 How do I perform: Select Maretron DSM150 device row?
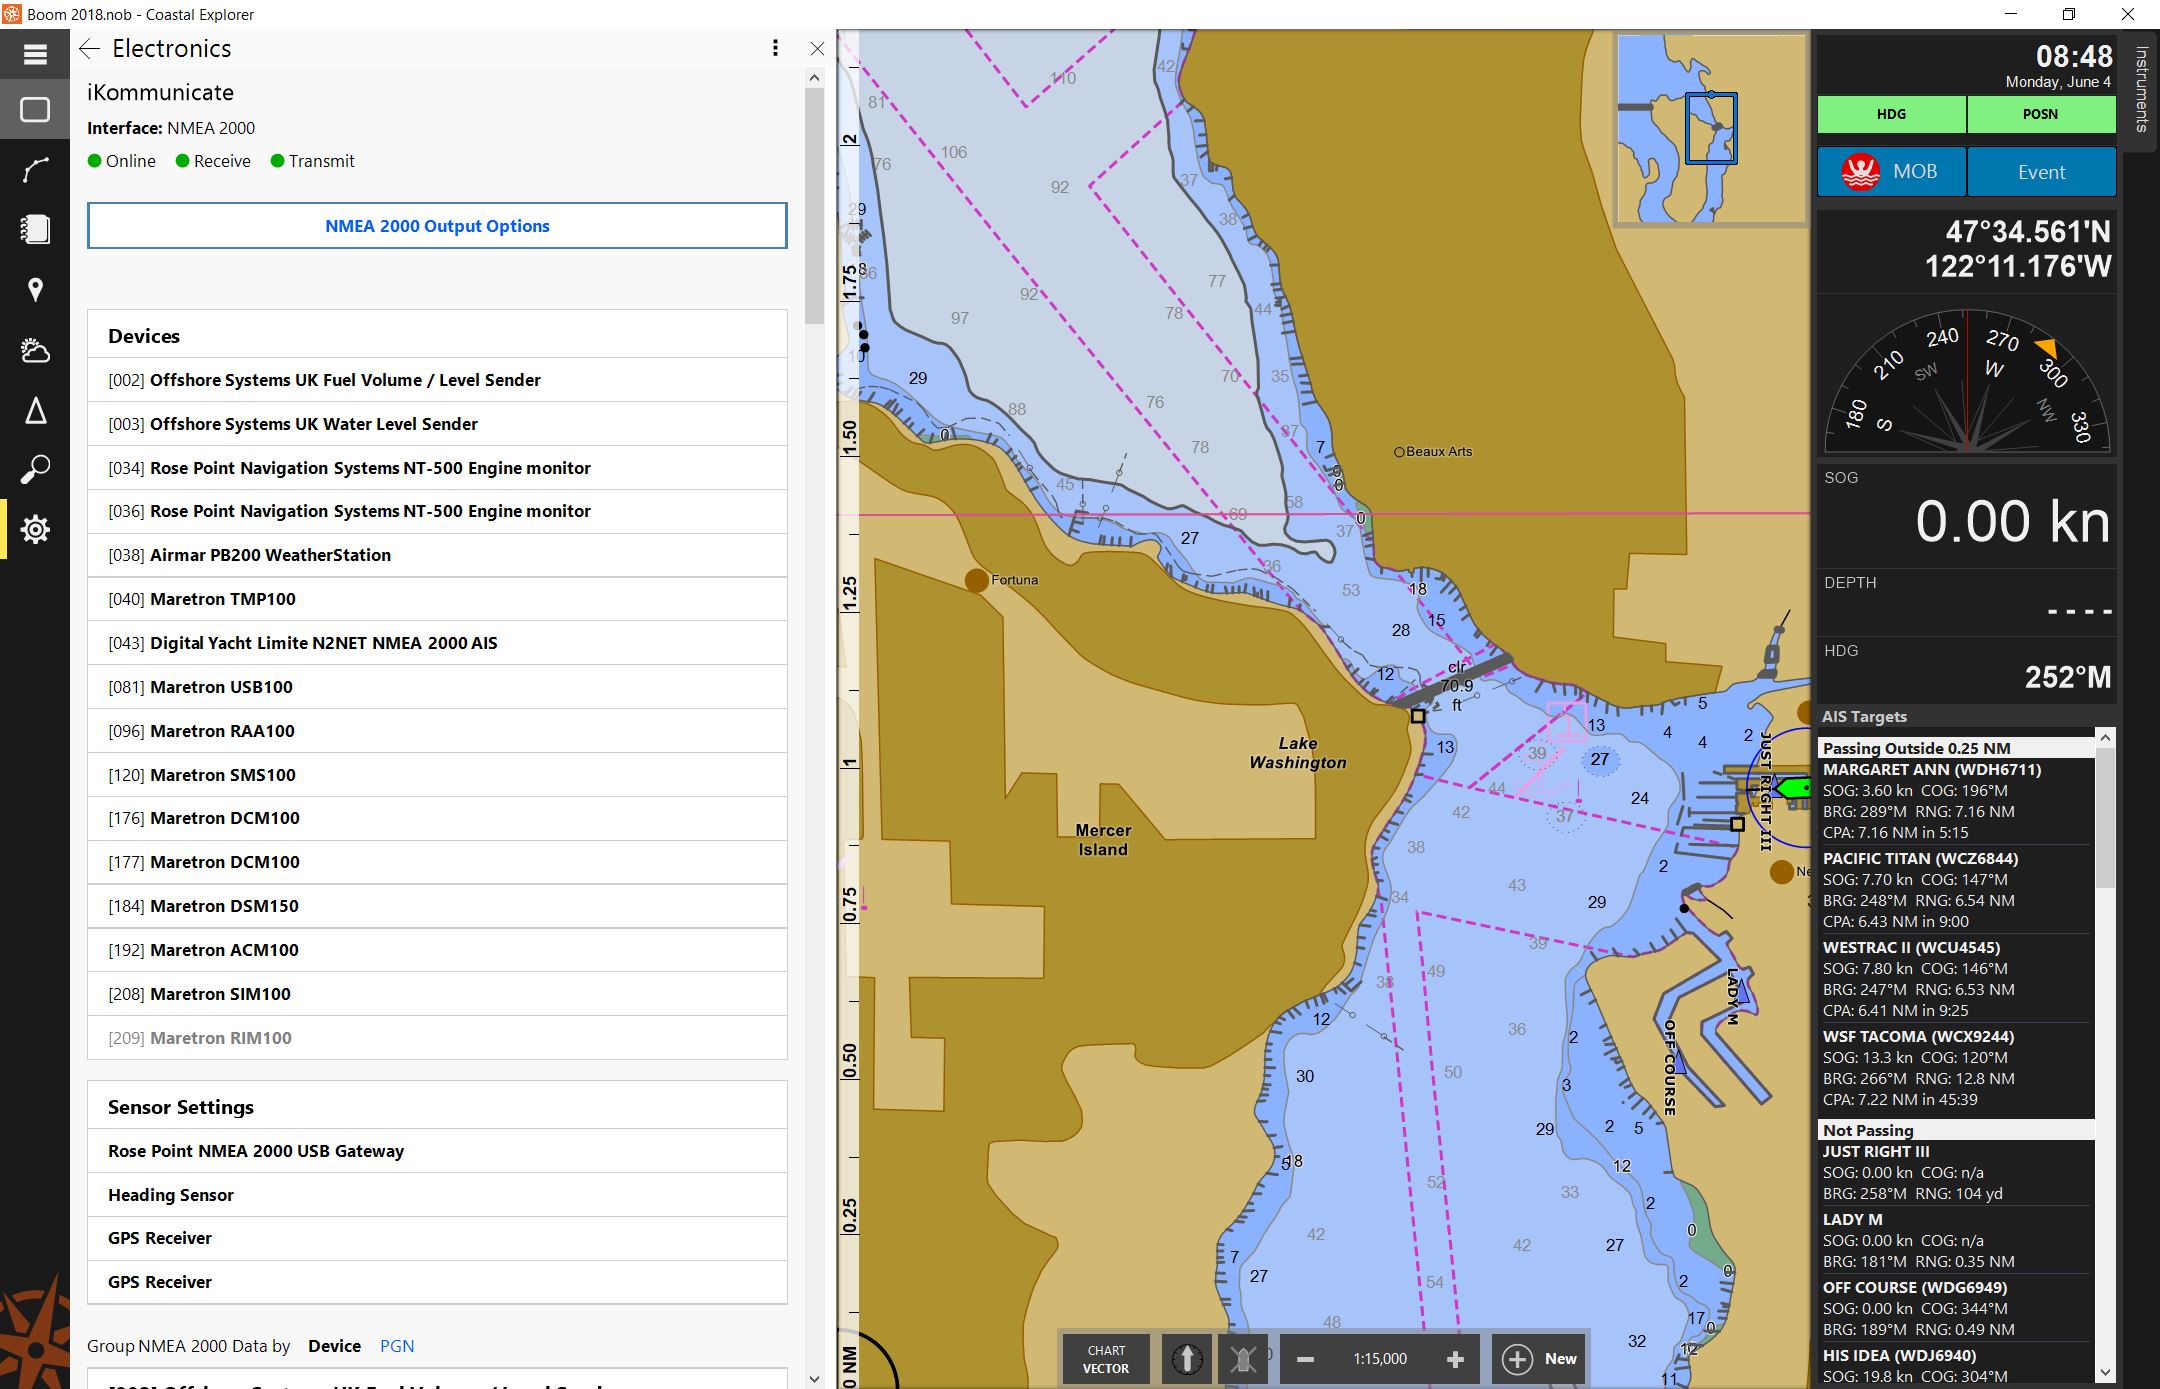tap(437, 906)
